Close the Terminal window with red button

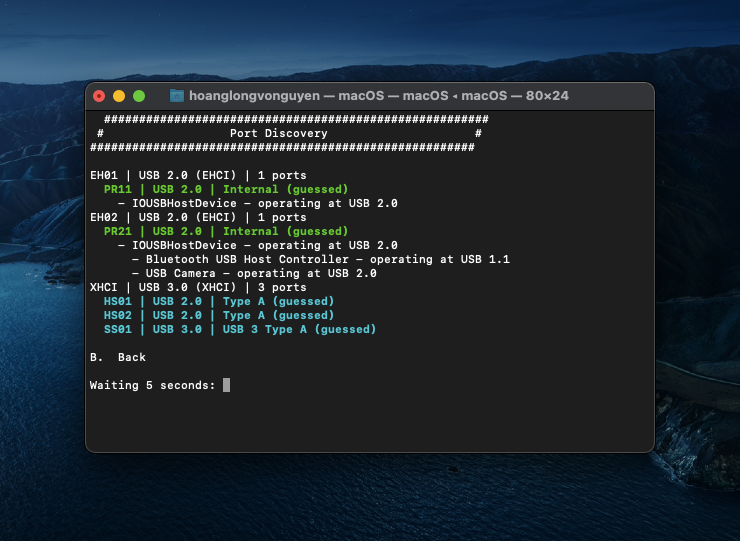pos(99,96)
